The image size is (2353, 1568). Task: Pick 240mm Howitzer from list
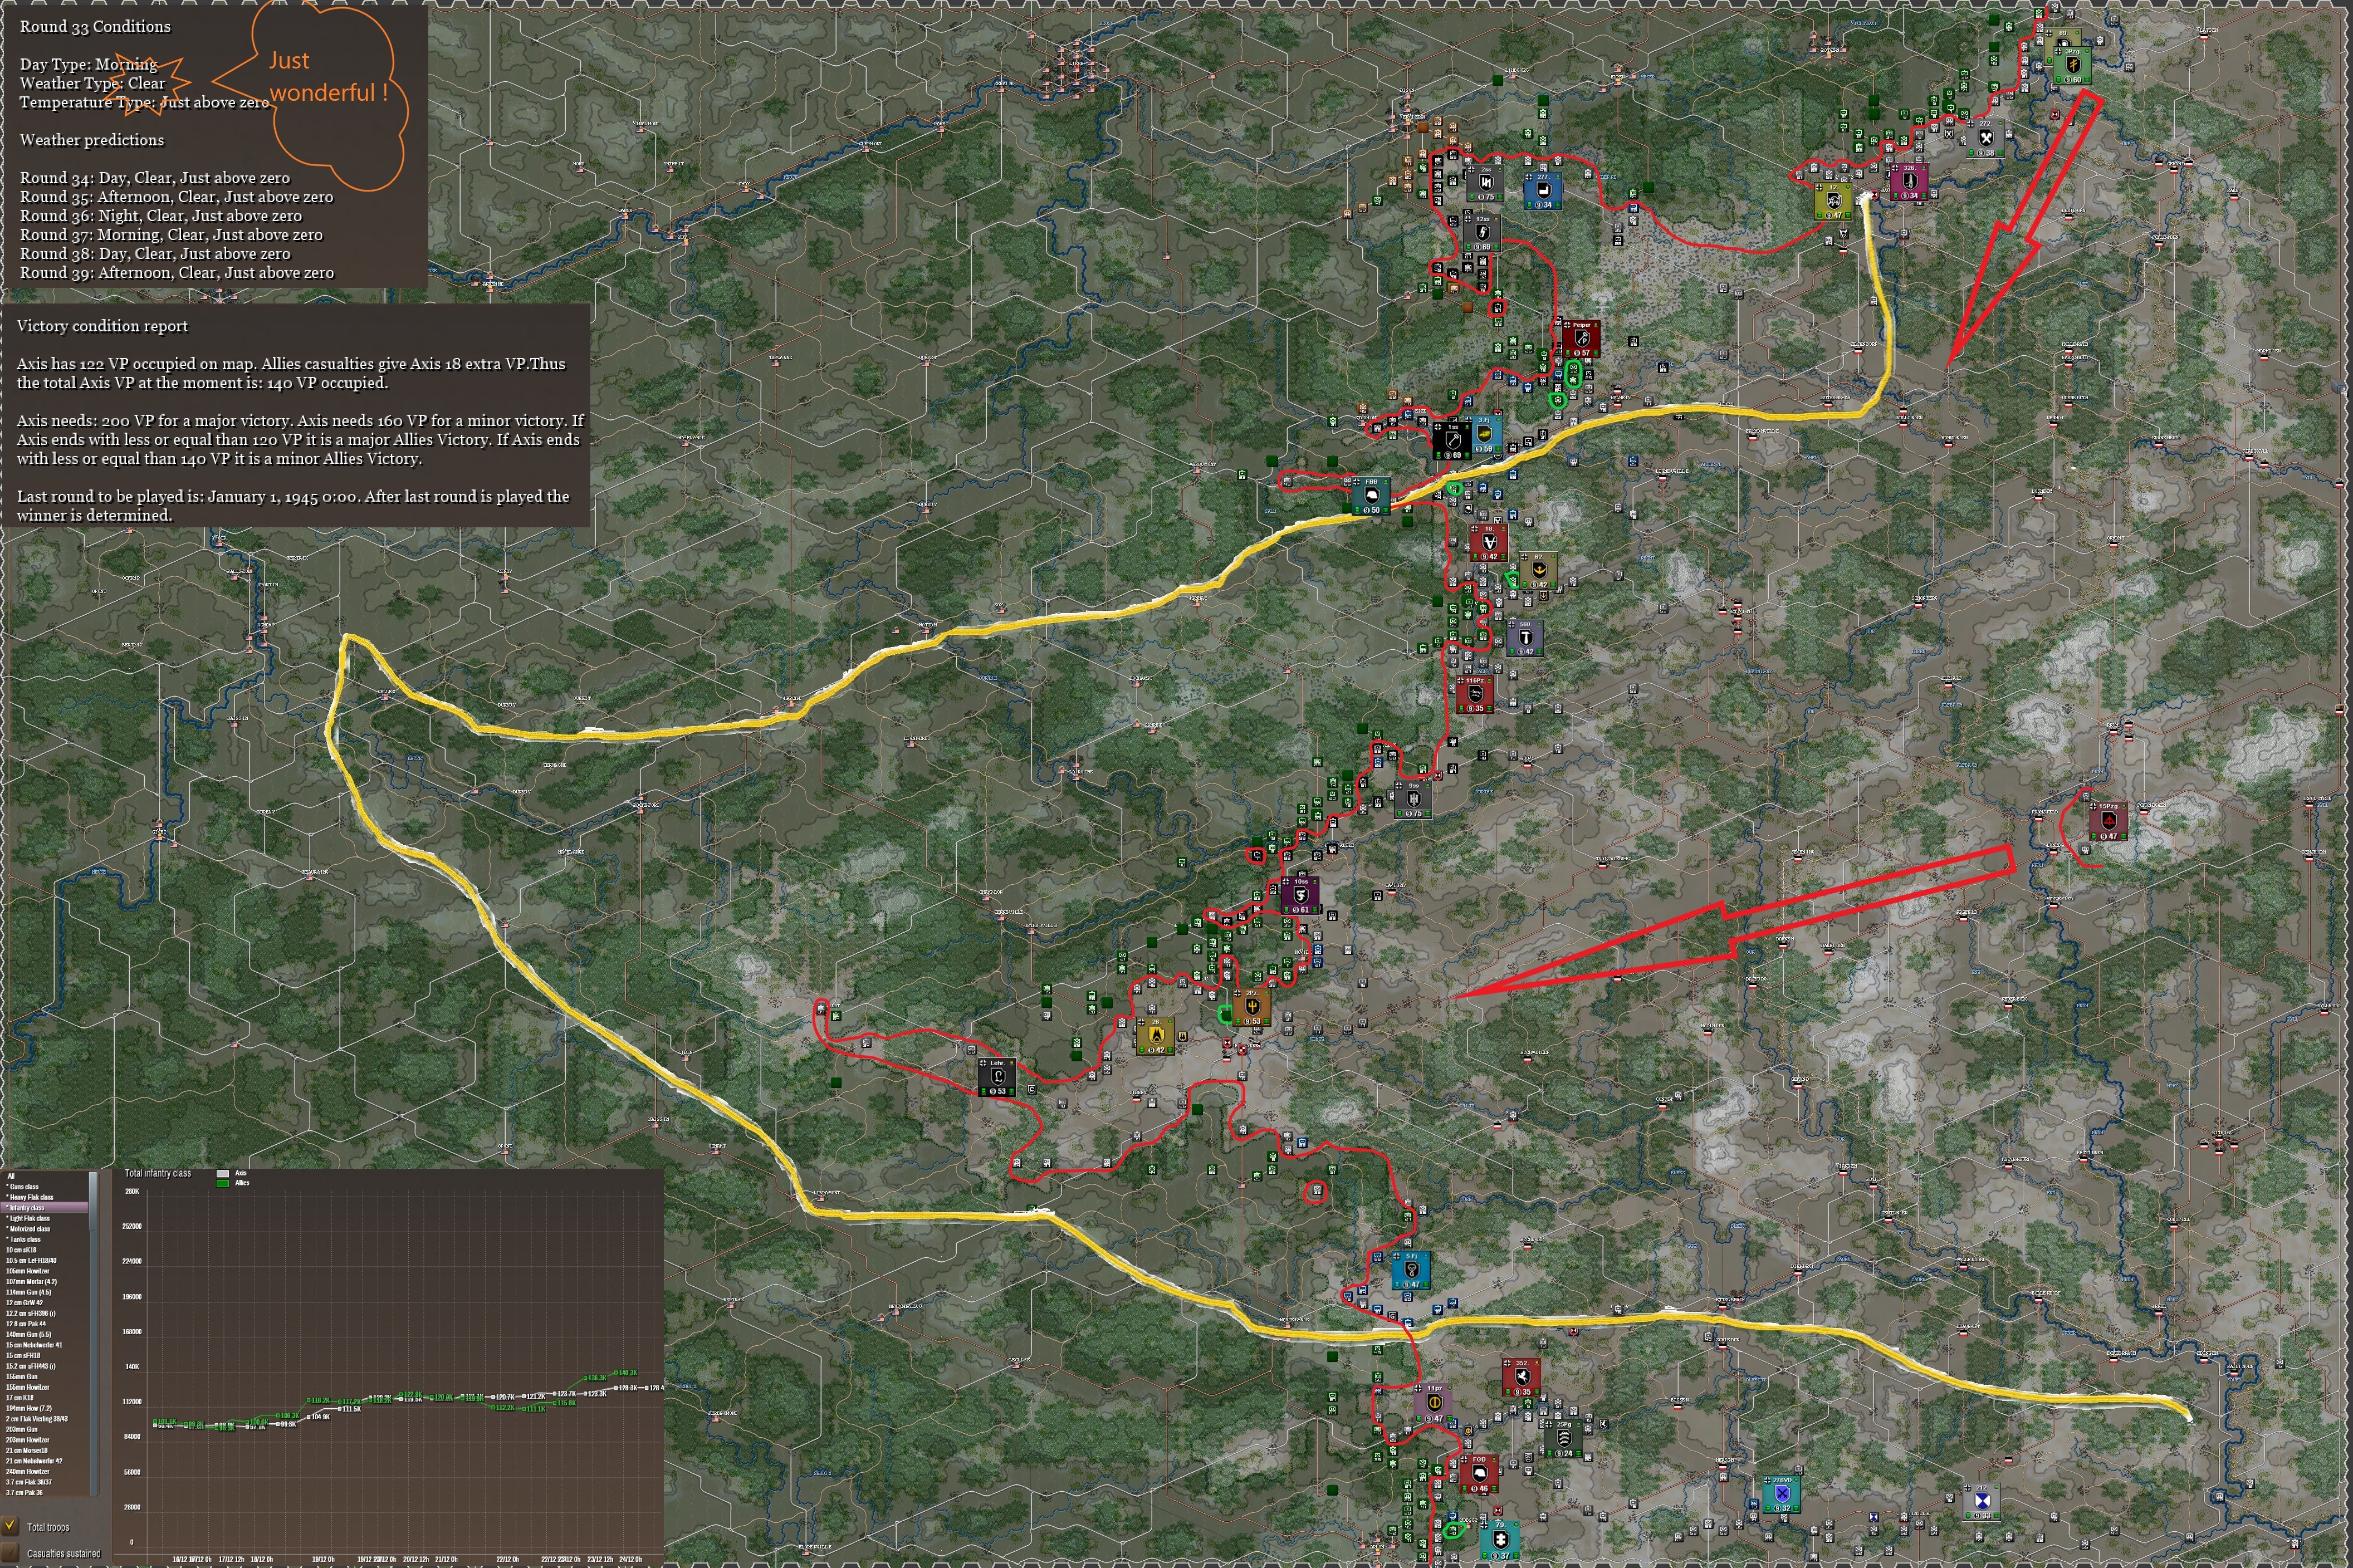tap(45, 1471)
